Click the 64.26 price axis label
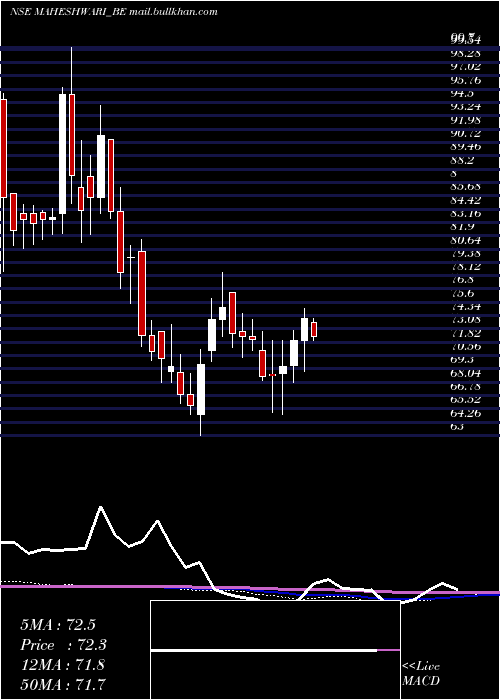Image resolution: width=500 pixels, height=700 pixels. click(x=465, y=413)
